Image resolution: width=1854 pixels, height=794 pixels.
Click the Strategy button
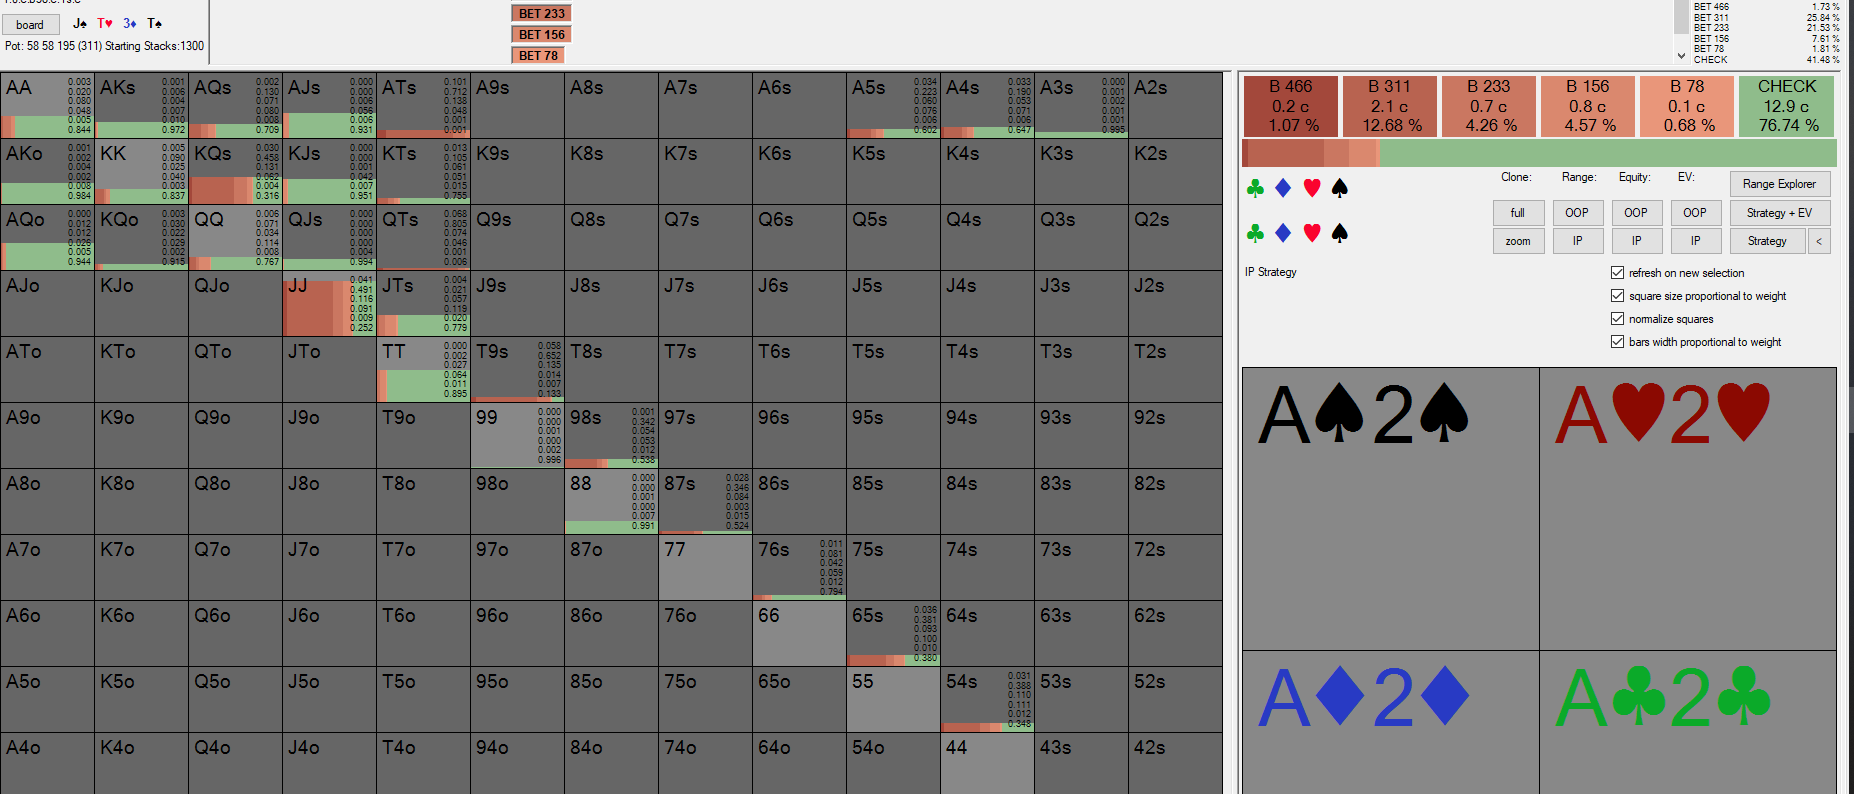(1767, 241)
